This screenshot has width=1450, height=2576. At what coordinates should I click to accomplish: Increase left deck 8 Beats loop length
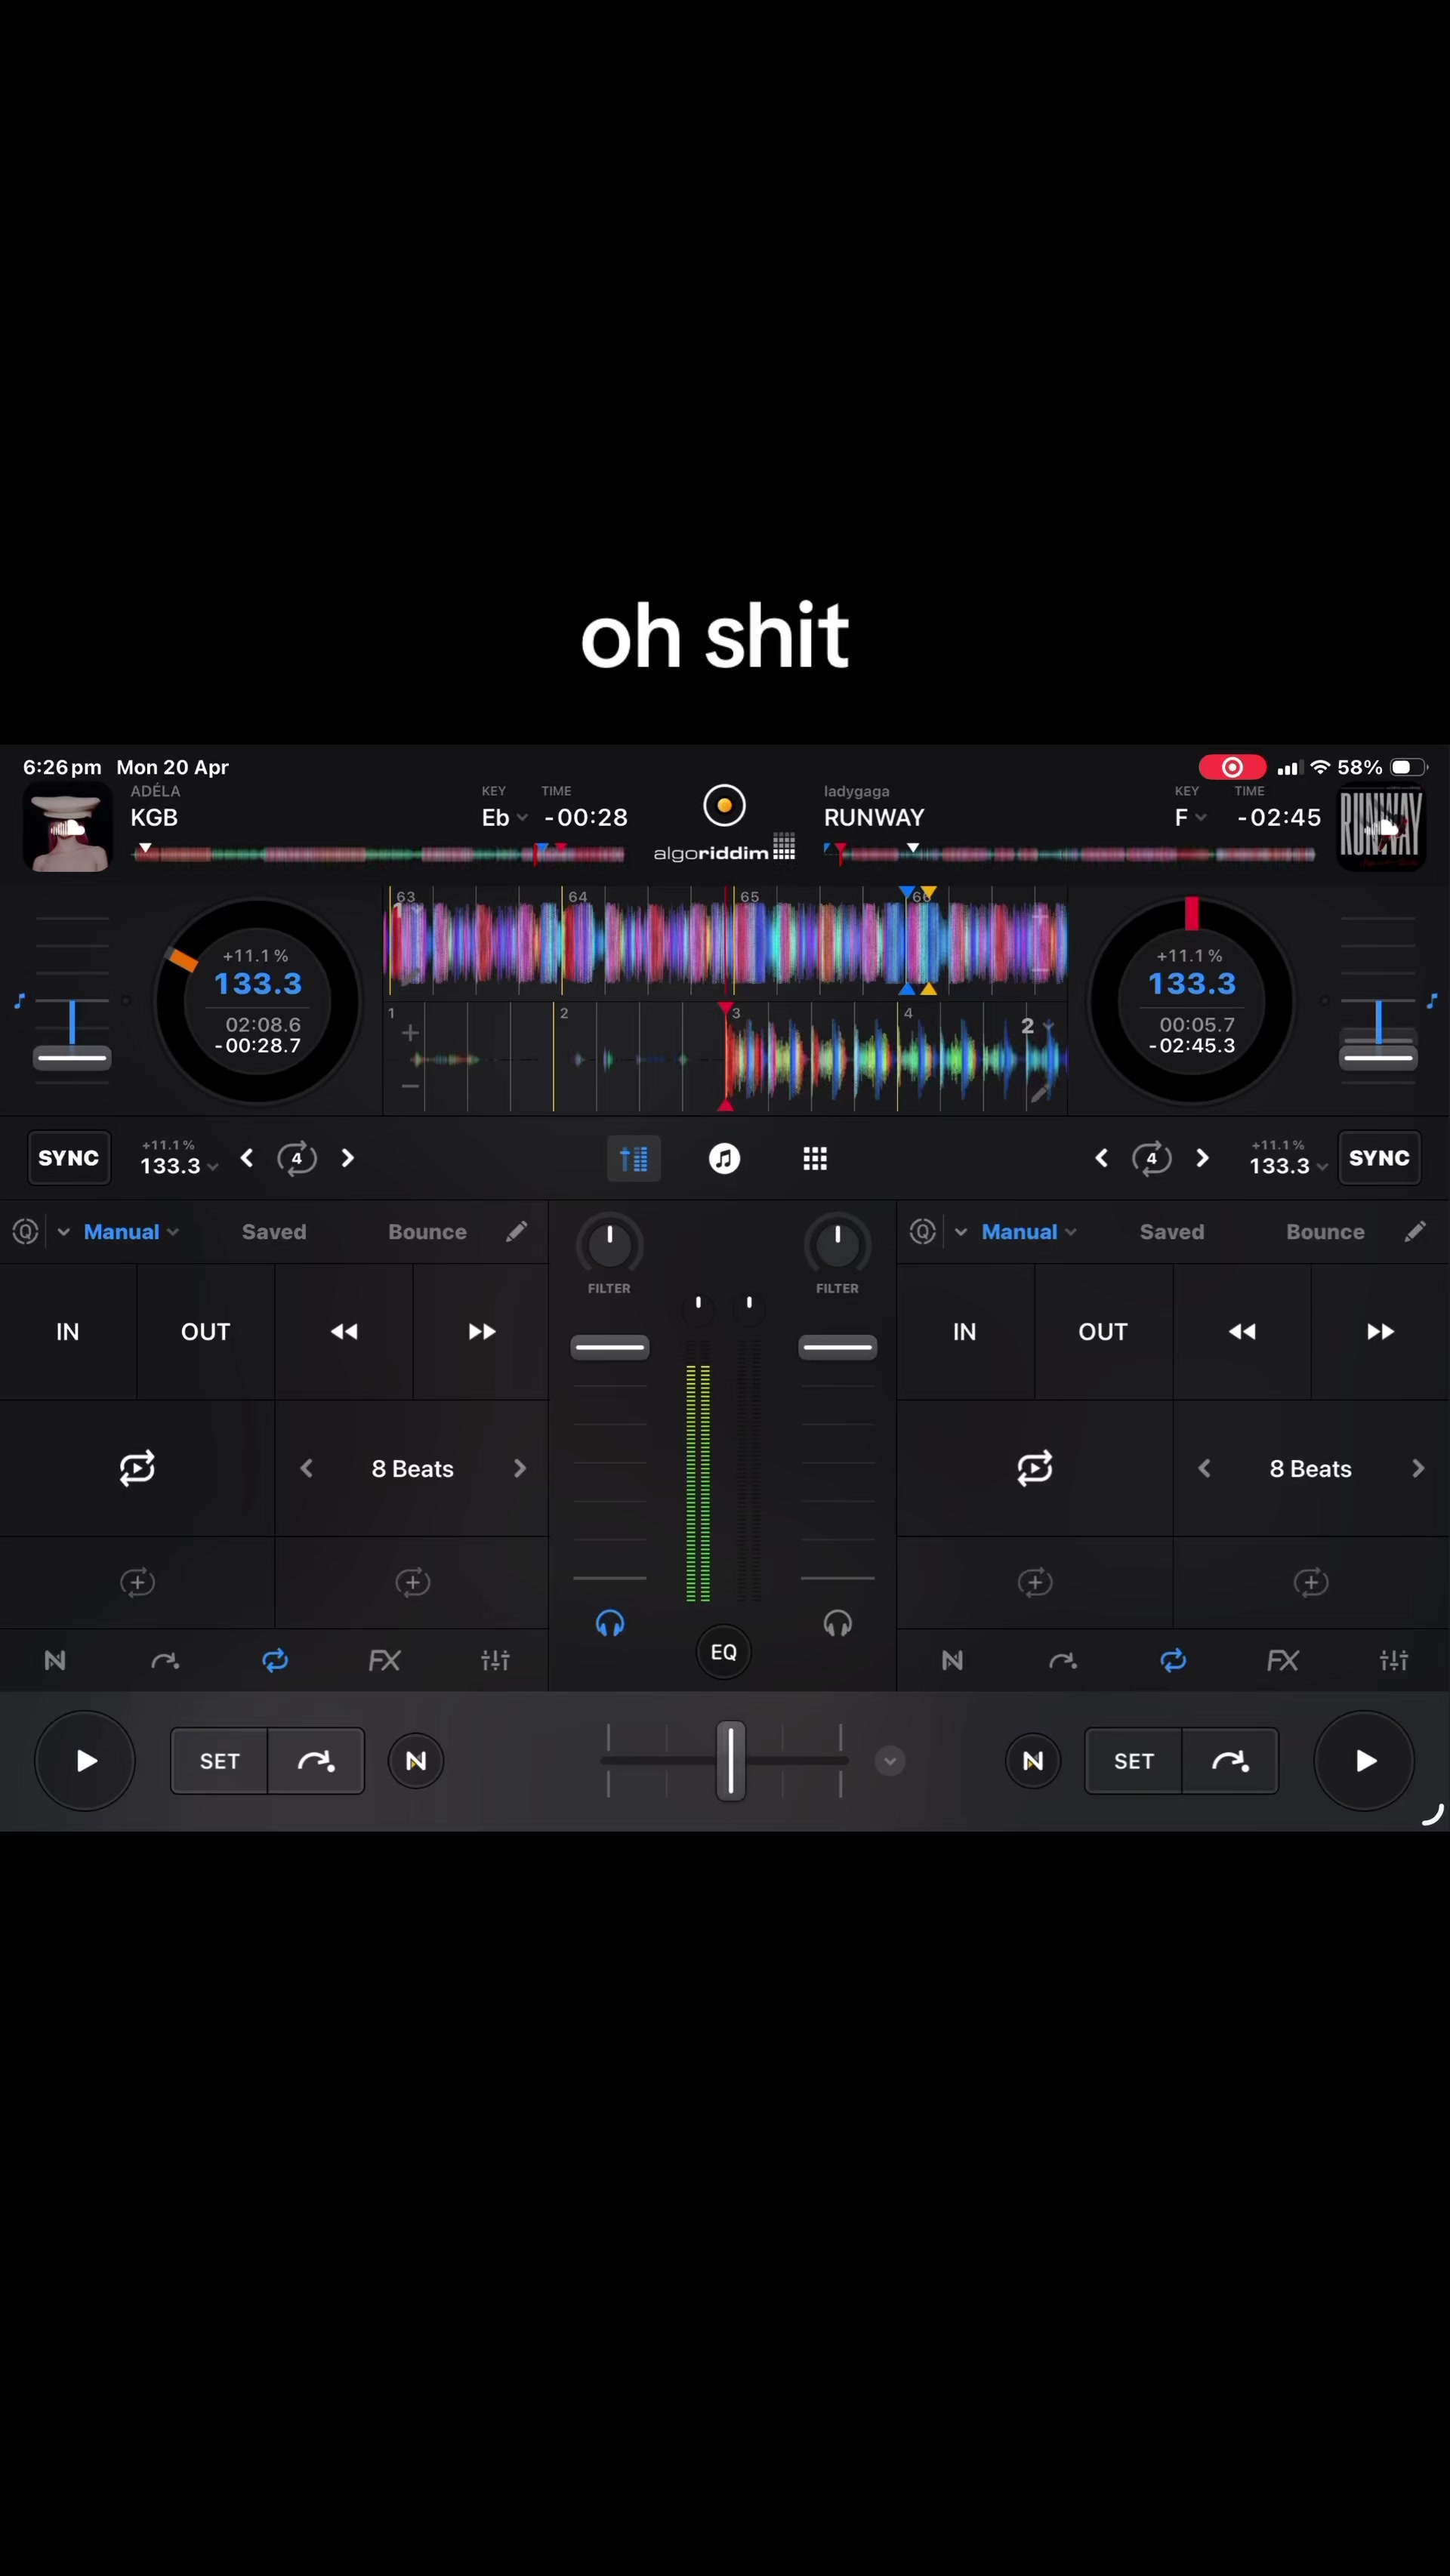[x=519, y=1468]
